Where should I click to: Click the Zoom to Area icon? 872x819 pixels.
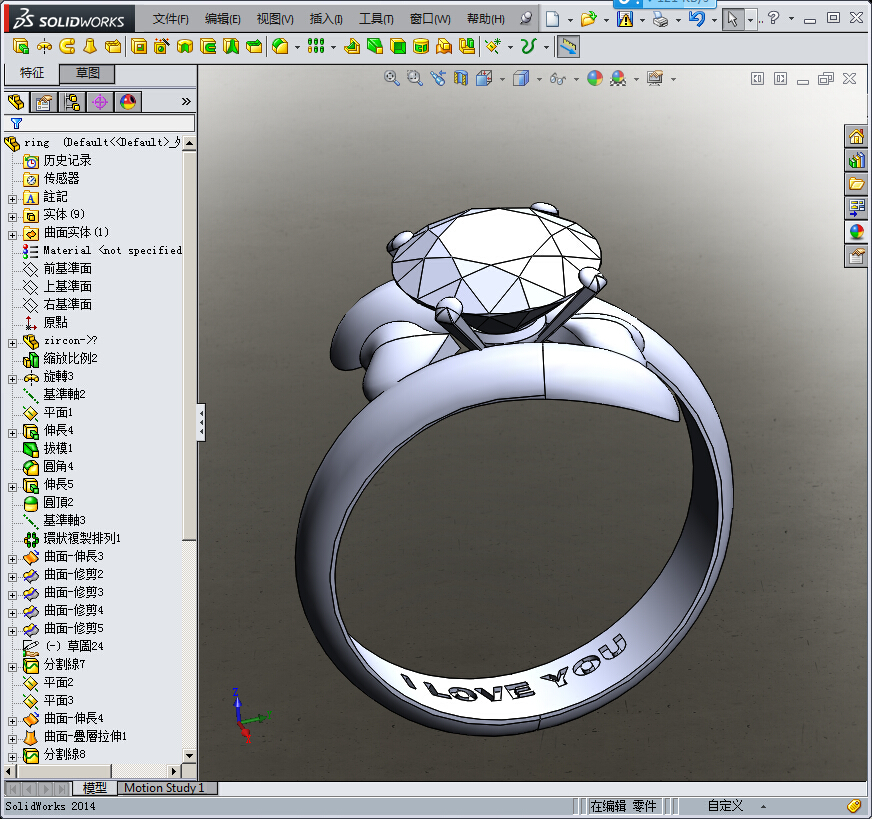click(414, 78)
